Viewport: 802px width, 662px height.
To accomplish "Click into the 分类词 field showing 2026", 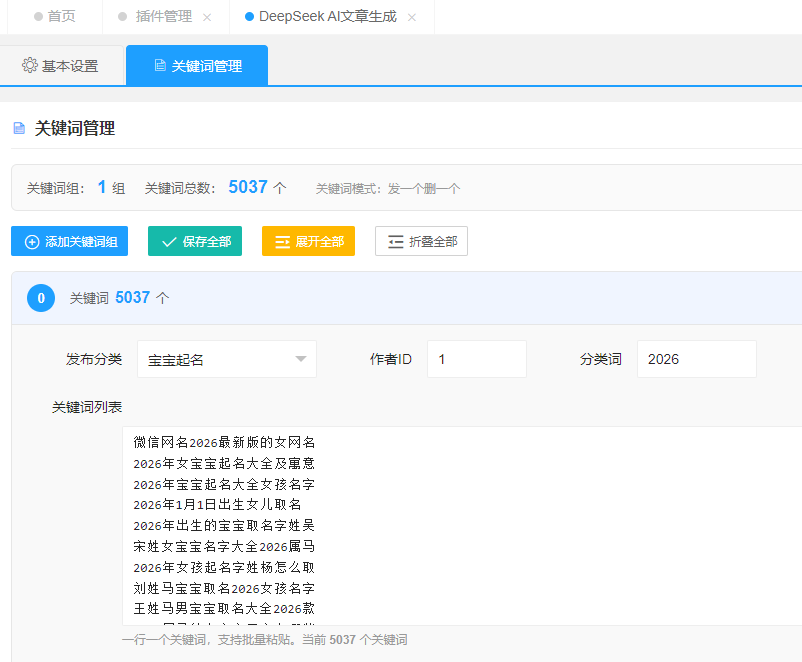I will pyautogui.click(x=696, y=359).
